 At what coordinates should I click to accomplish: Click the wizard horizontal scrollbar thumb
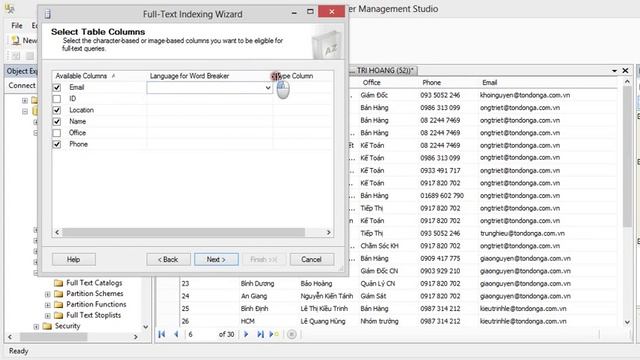click(x=183, y=232)
